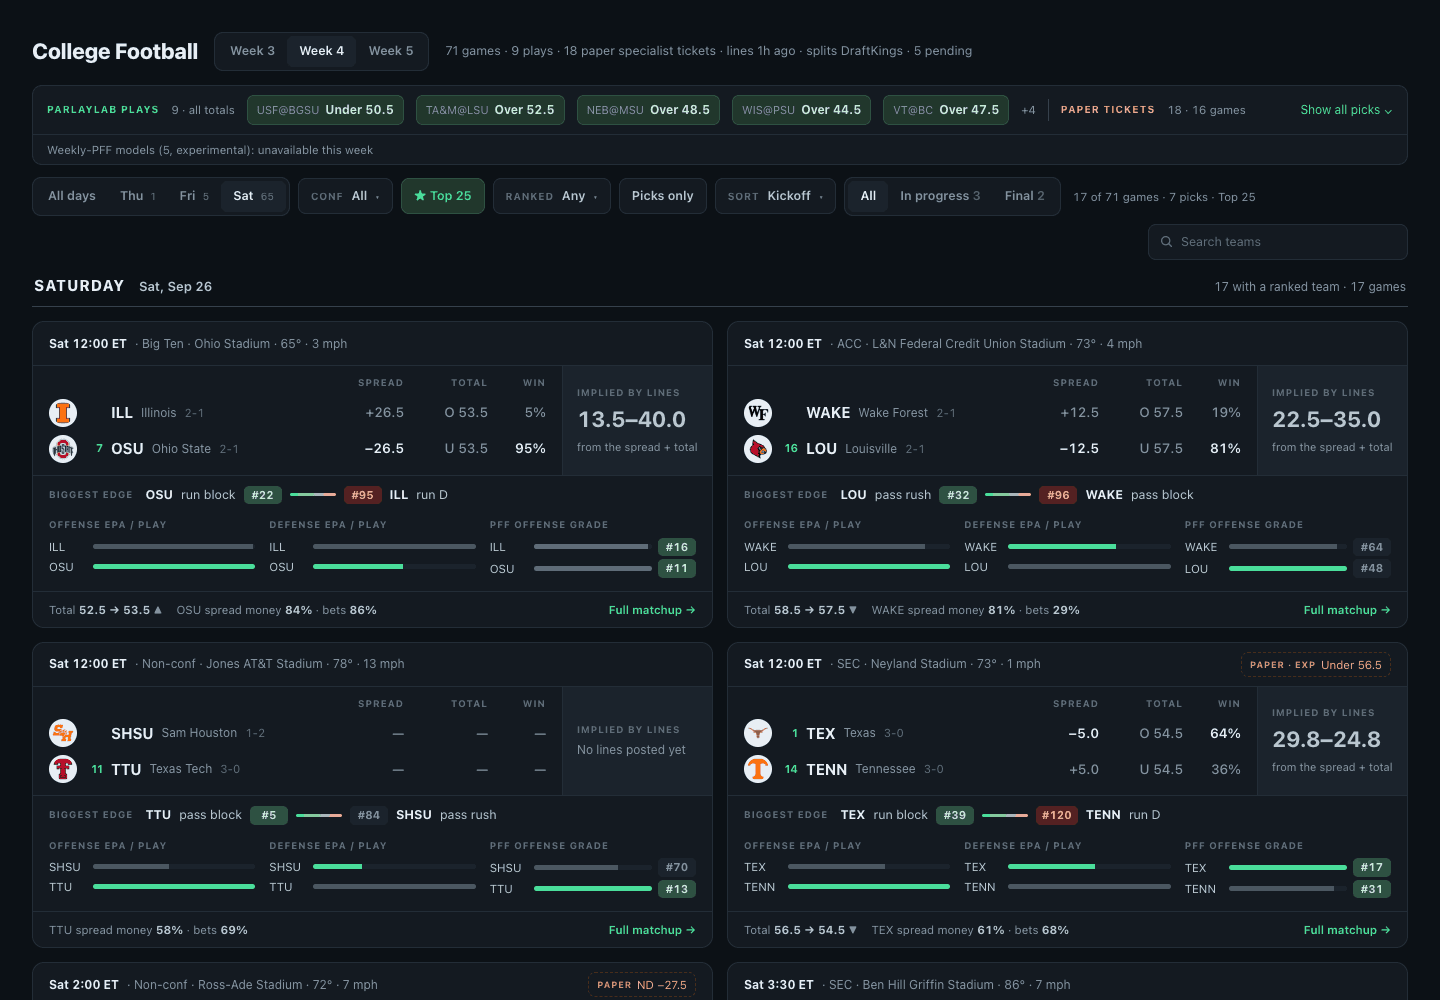Expand the +4 more plays
Viewport: 1440px width, 1000px height.
tap(1028, 110)
